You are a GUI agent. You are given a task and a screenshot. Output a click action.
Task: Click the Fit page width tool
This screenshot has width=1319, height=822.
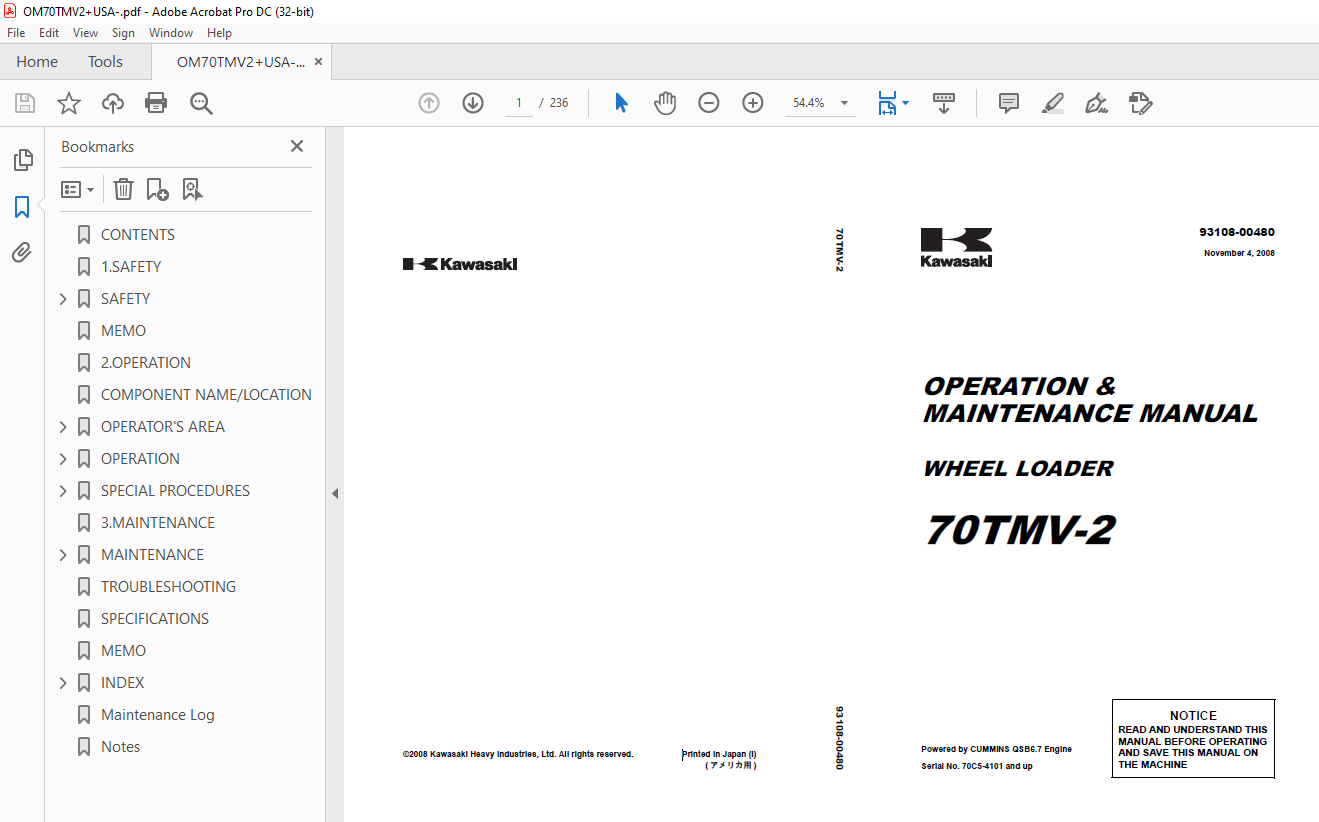tap(887, 103)
